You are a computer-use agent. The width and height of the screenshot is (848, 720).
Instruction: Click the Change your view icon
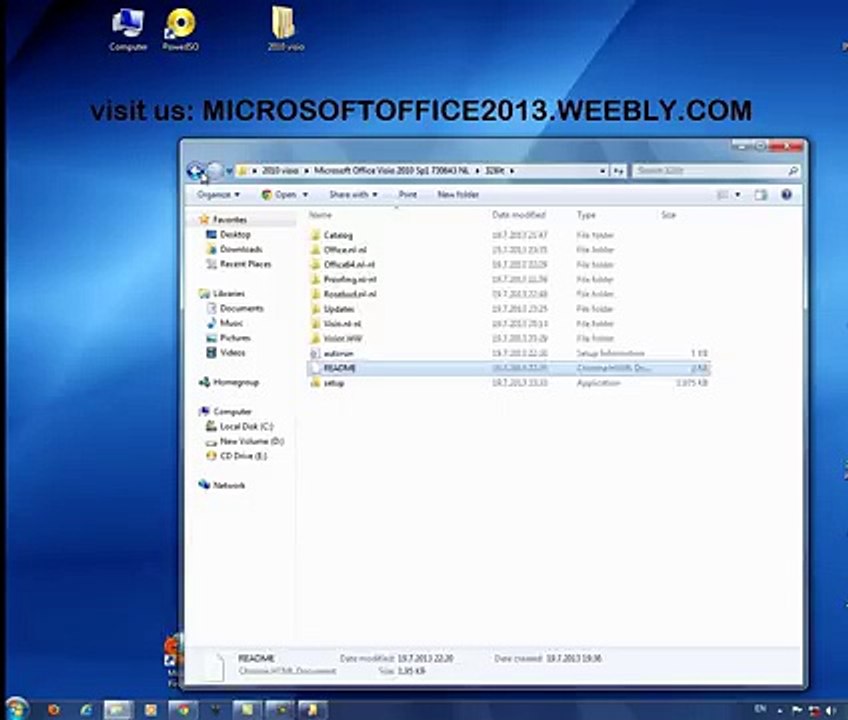pyautogui.click(x=722, y=195)
